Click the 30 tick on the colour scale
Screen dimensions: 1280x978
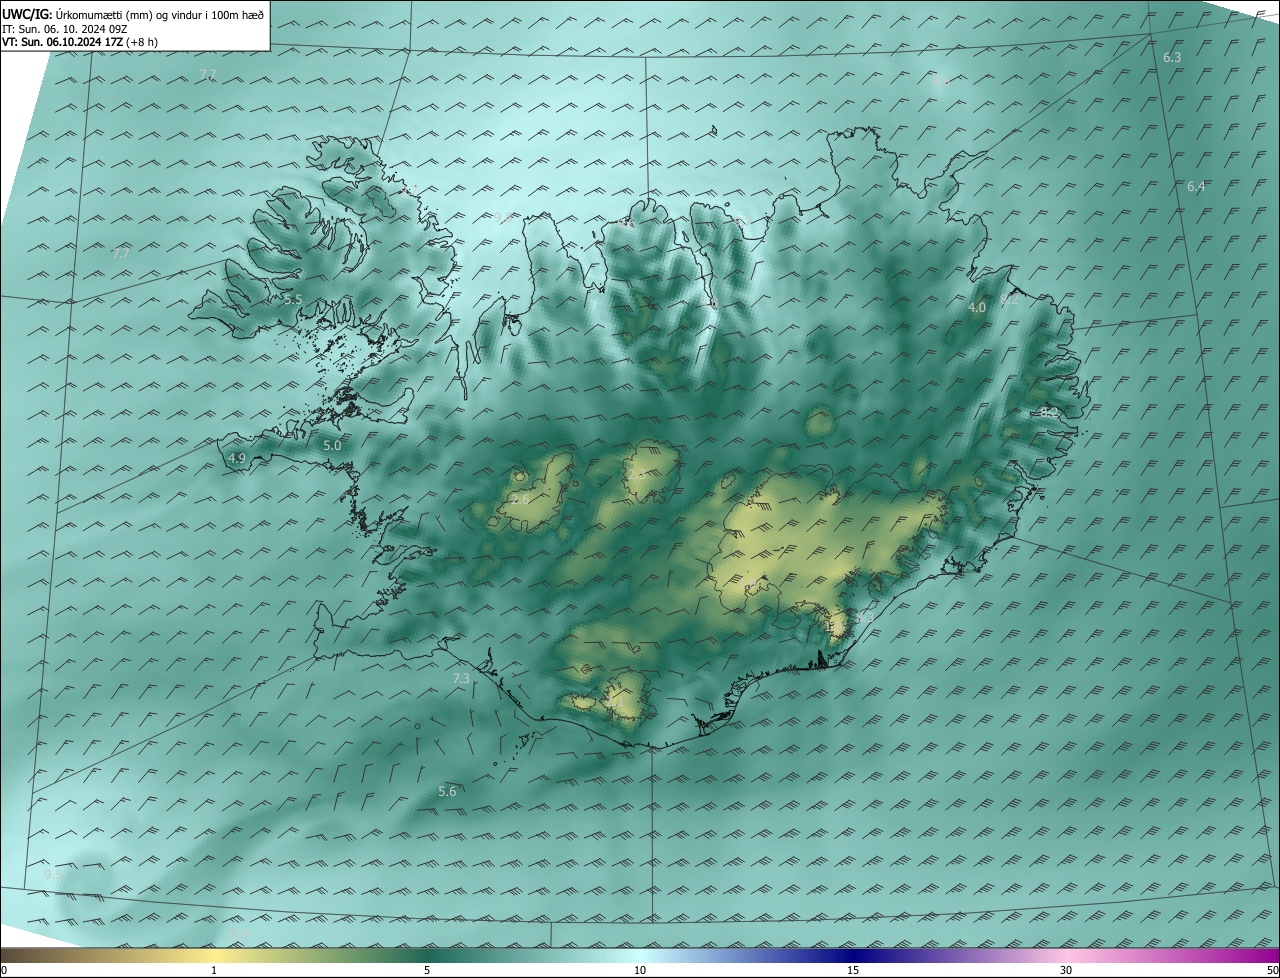(x=1066, y=970)
